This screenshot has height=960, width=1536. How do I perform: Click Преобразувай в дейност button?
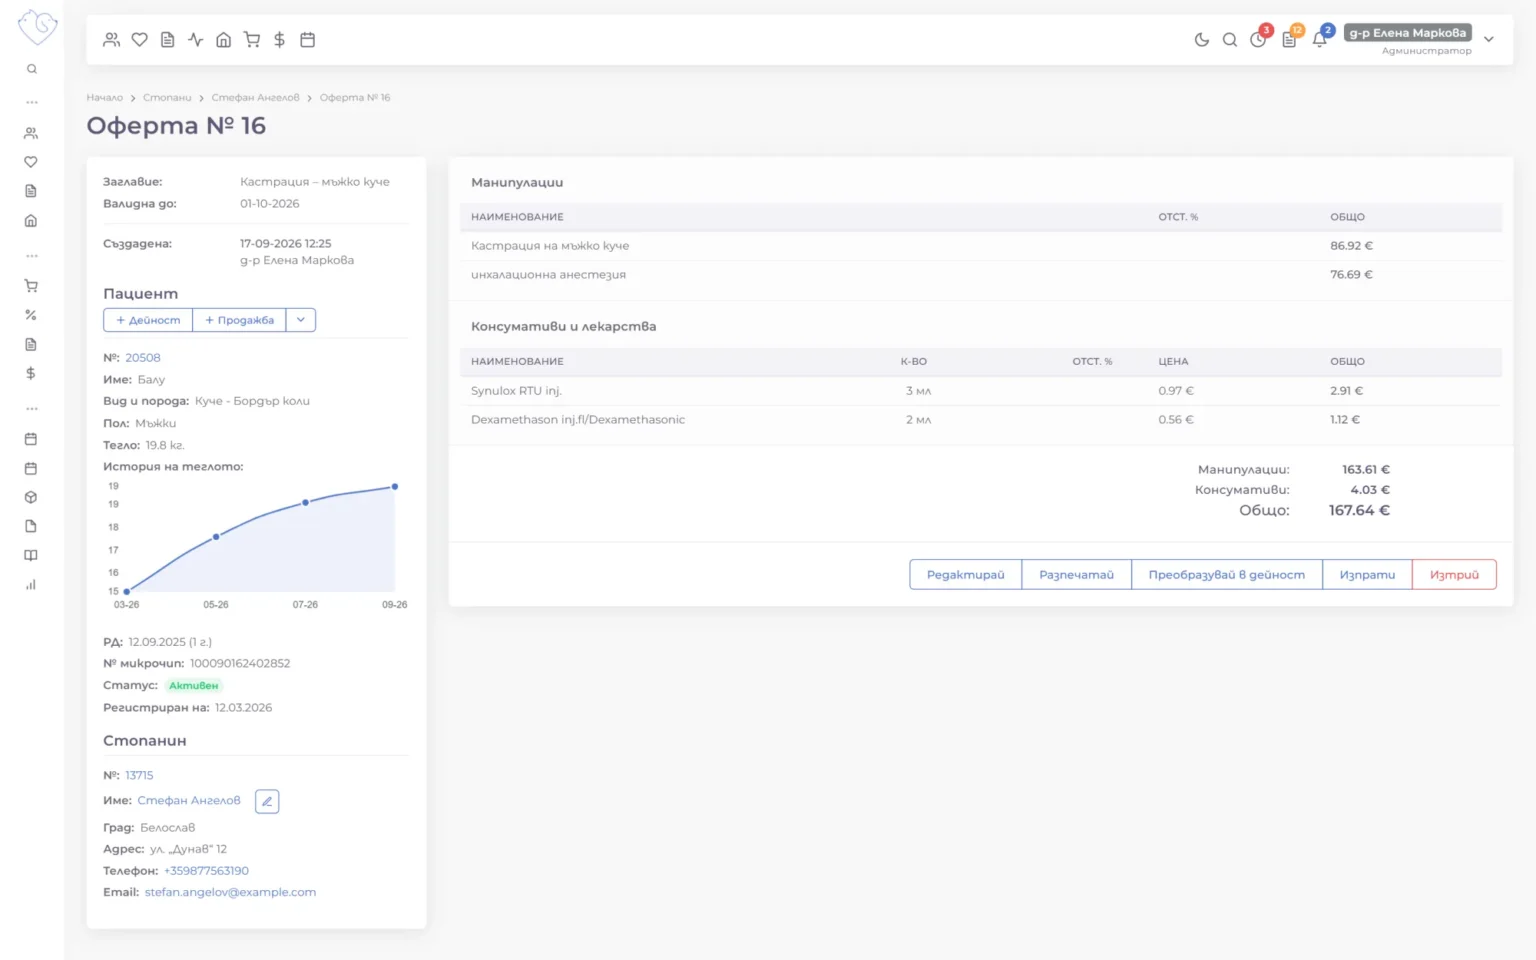(x=1227, y=575)
